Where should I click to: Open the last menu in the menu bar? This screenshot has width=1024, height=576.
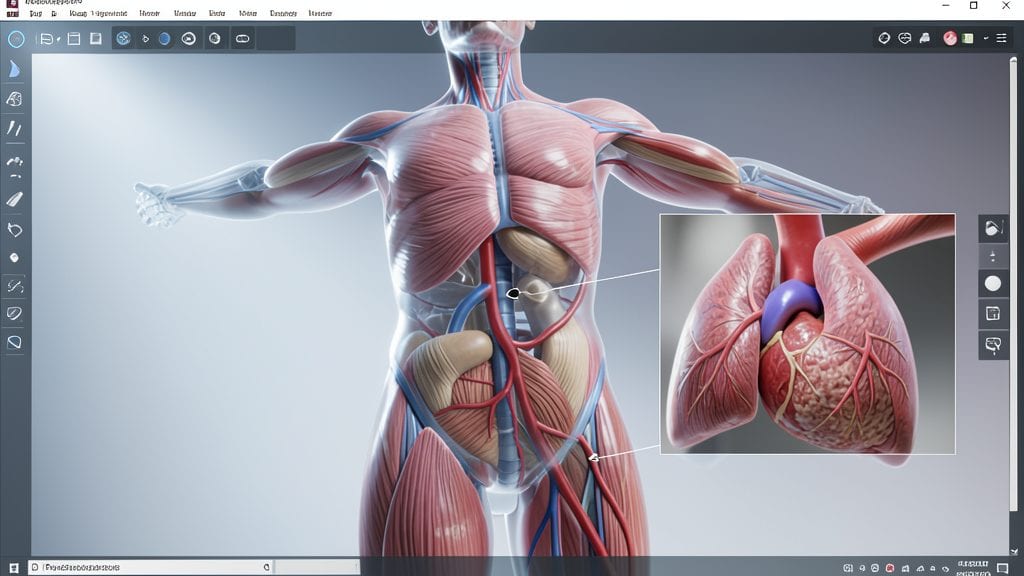(x=320, y=13)
